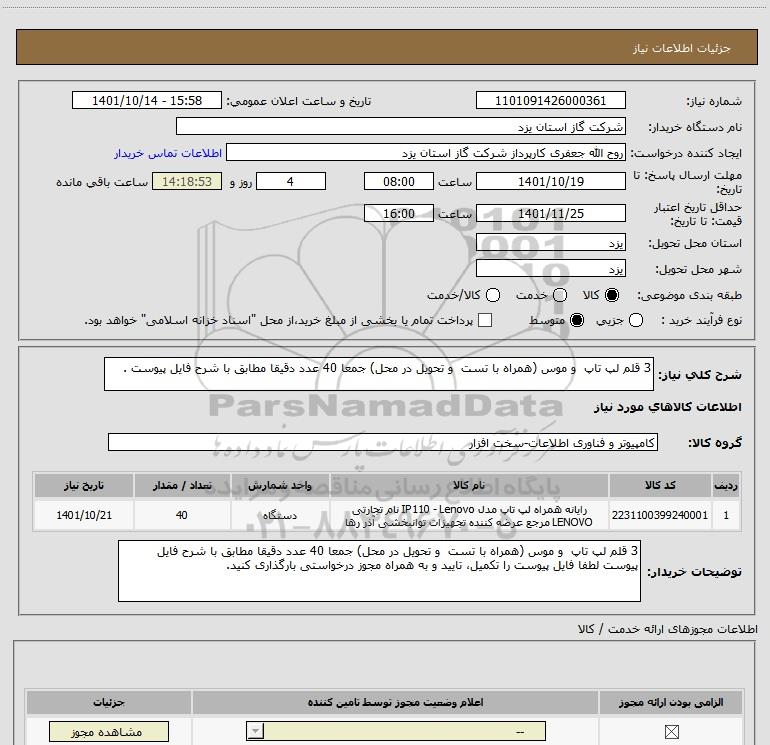Click the توضیحات خریدار text area
This screenshot has width=770, height=745.
[x=379, y=571]
